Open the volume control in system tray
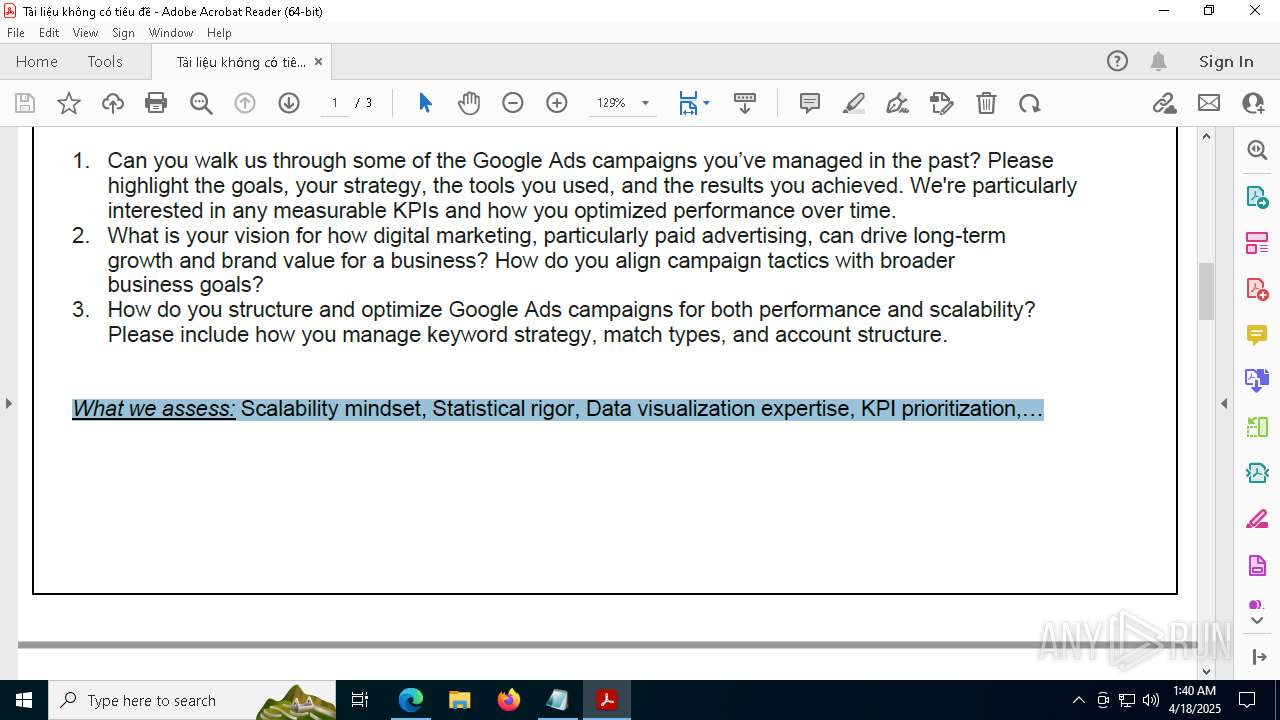1280x720 pixels. pyautogui.click(x=1151, y=700)
